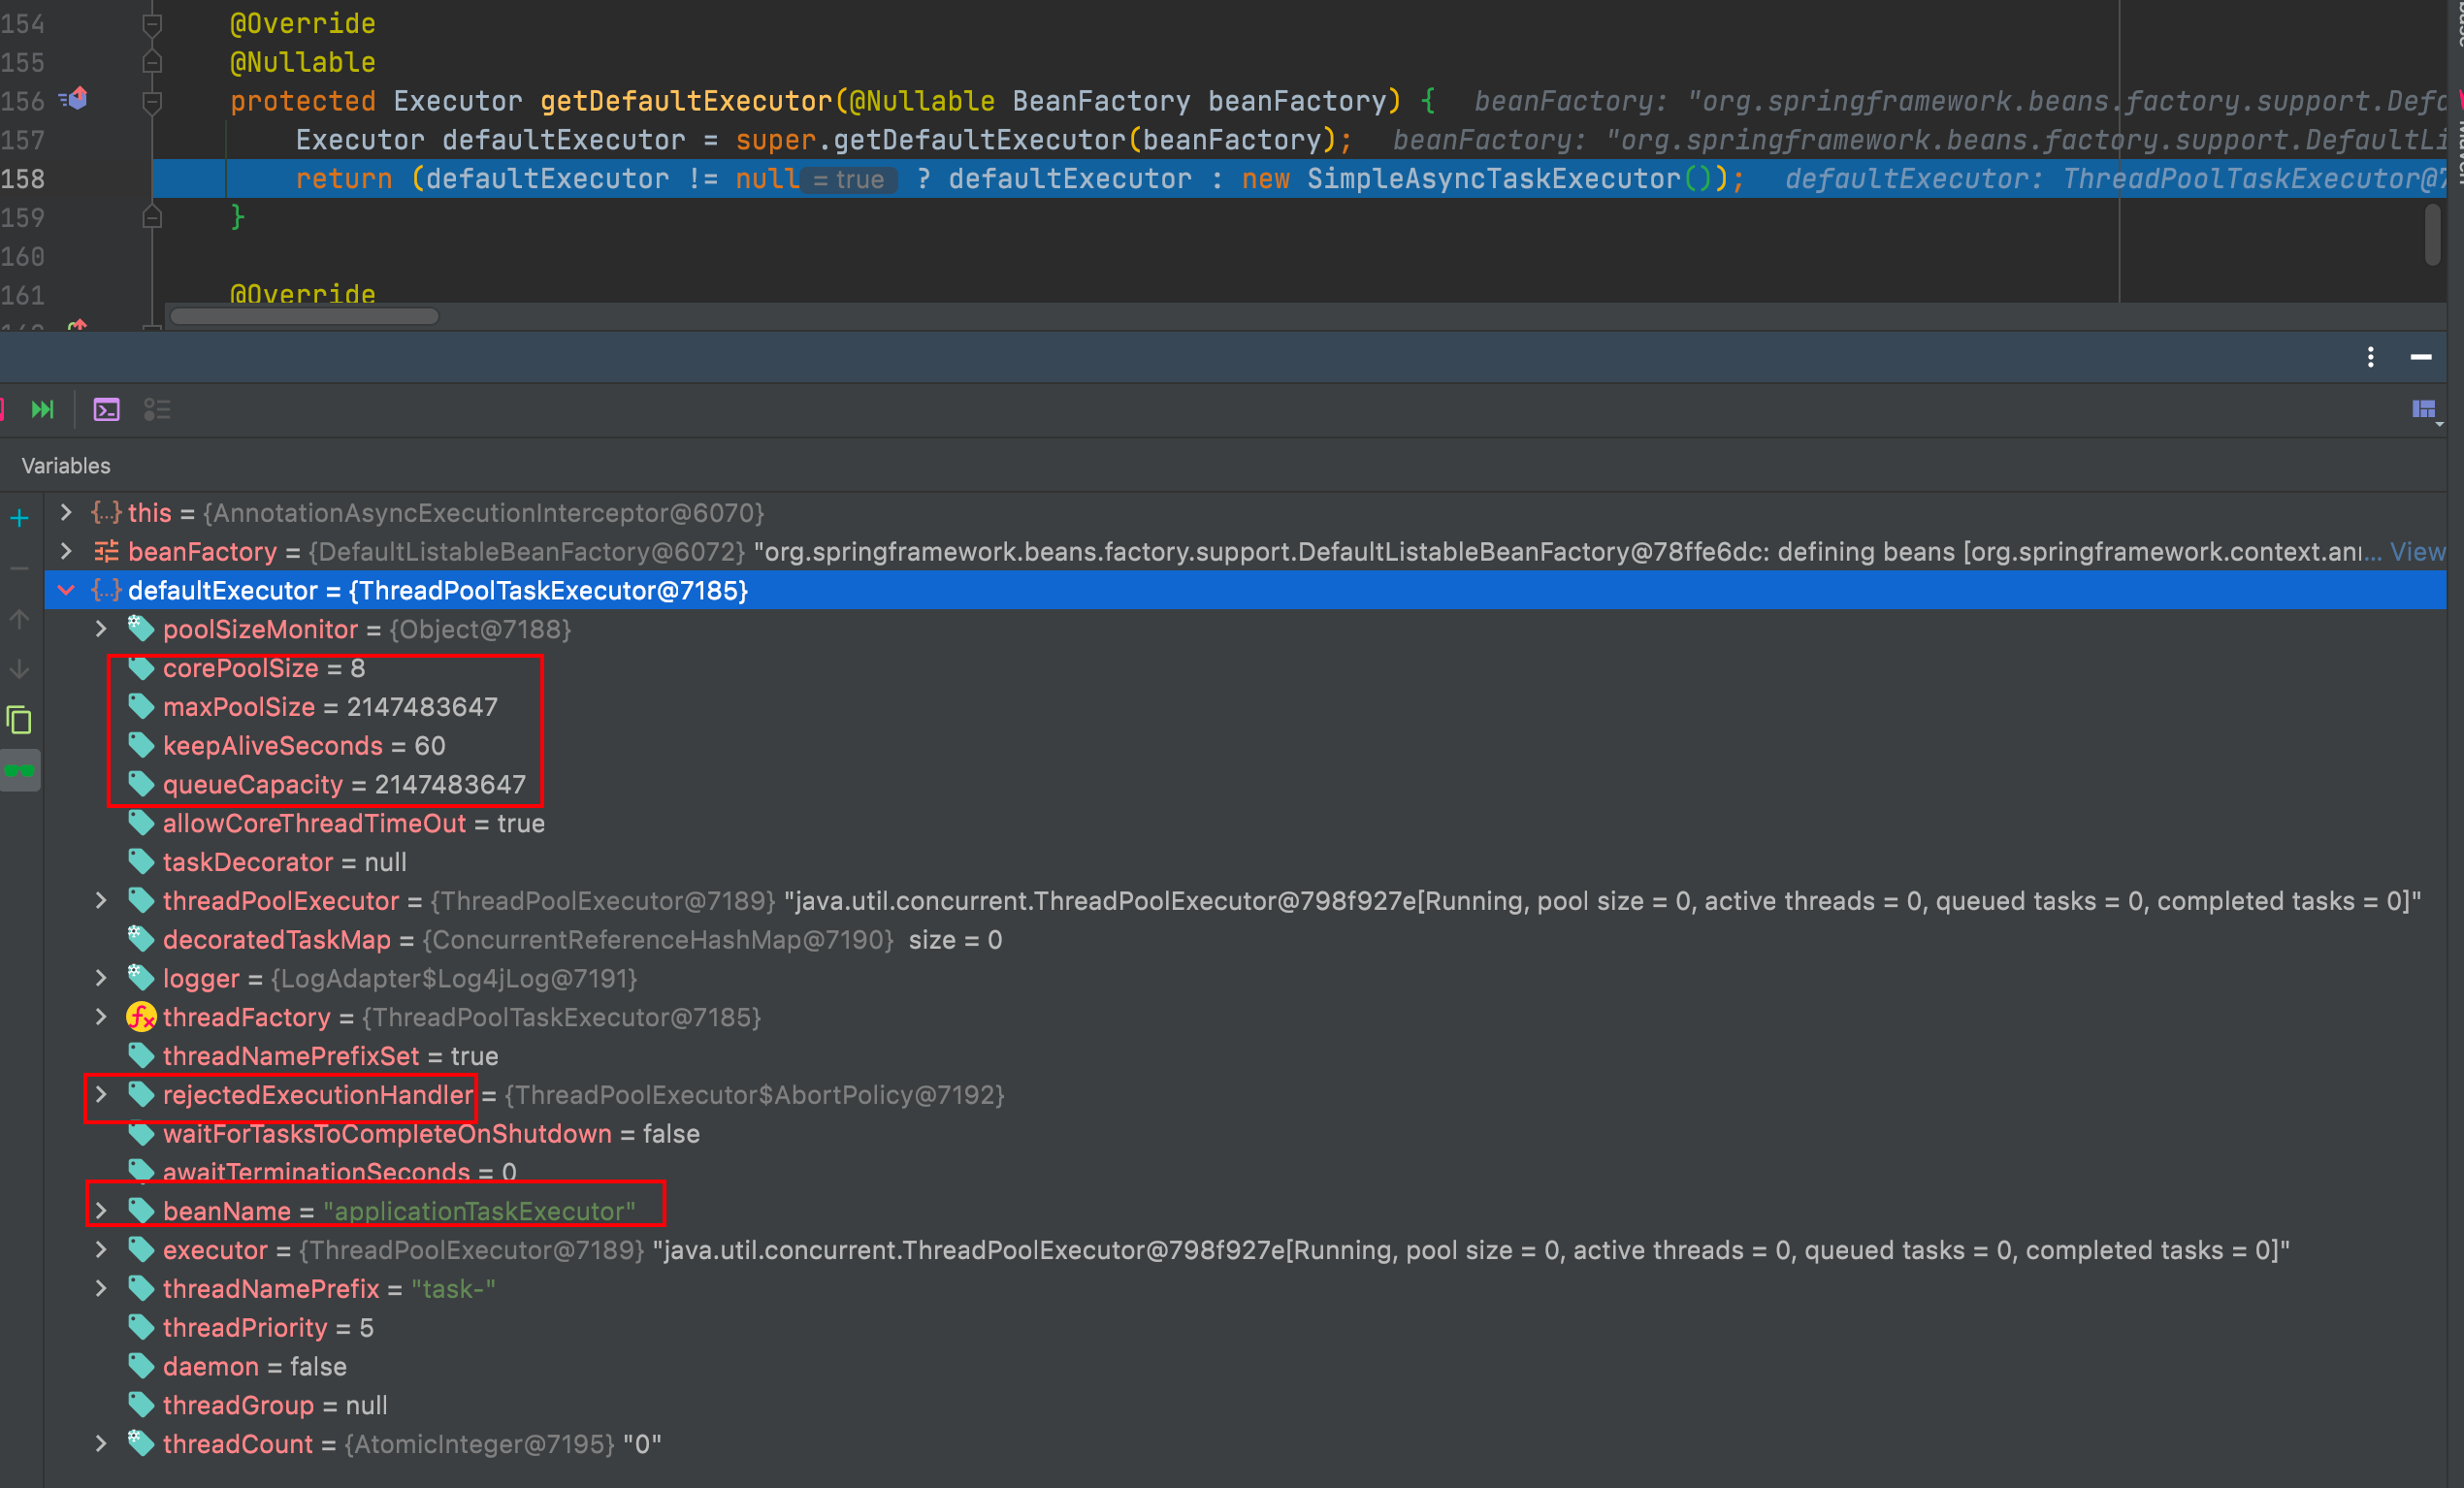Click the editor horizontal scrollbar thumb
Screen dimensions: 2464x1488
pyautogui.click(x=304, y=316)
